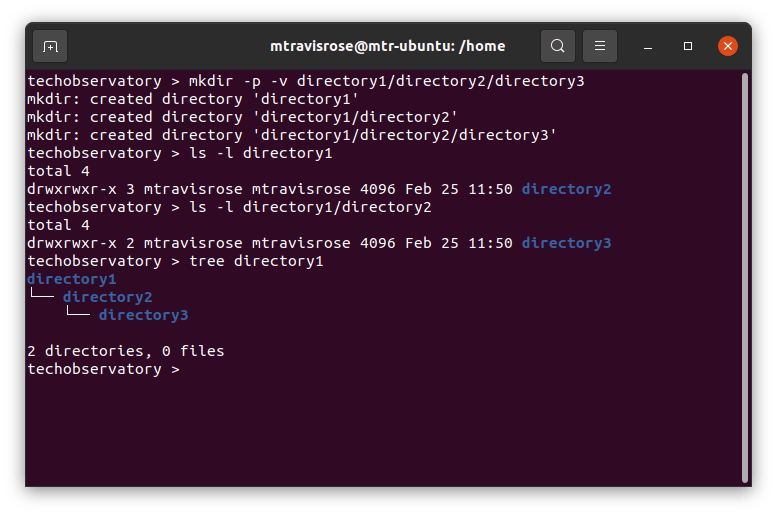Maximize the terminal window

coord(688,46)
